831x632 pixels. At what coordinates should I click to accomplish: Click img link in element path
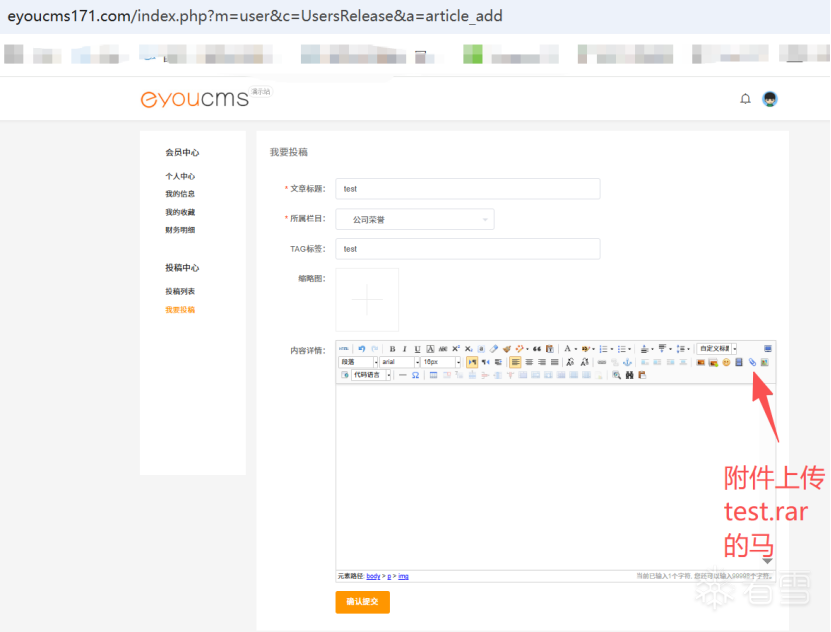[403, 576]
